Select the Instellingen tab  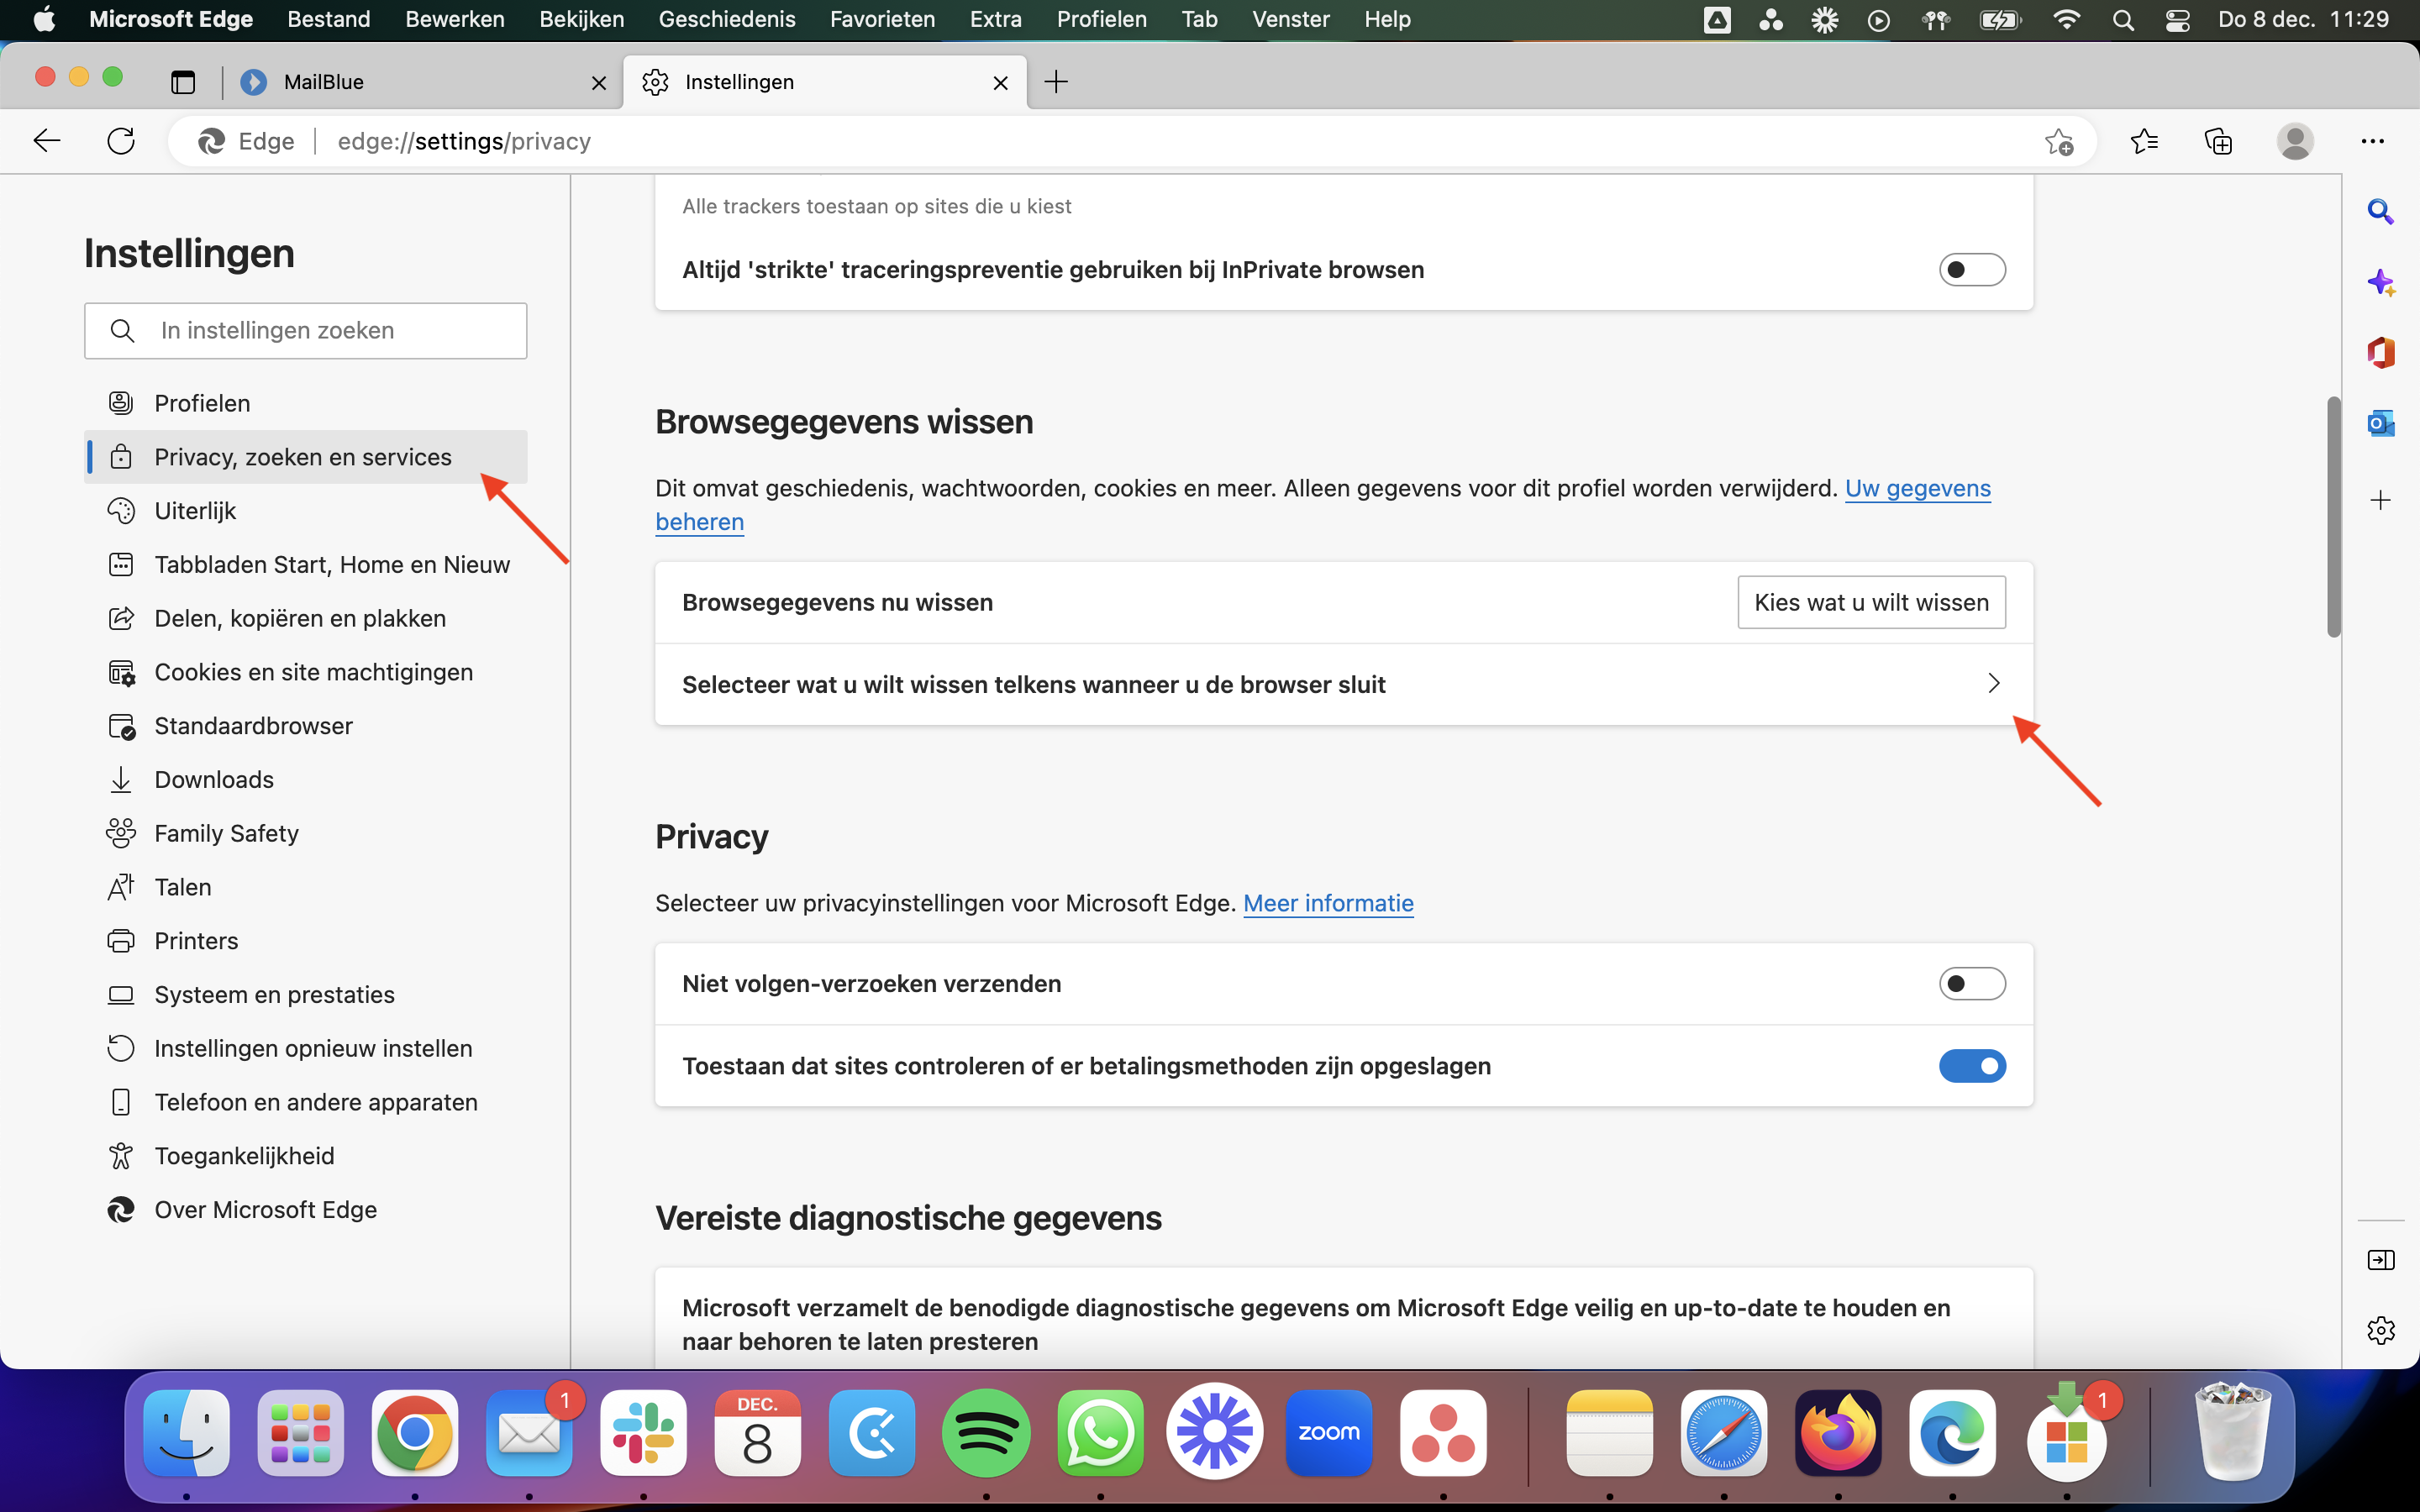825,82
